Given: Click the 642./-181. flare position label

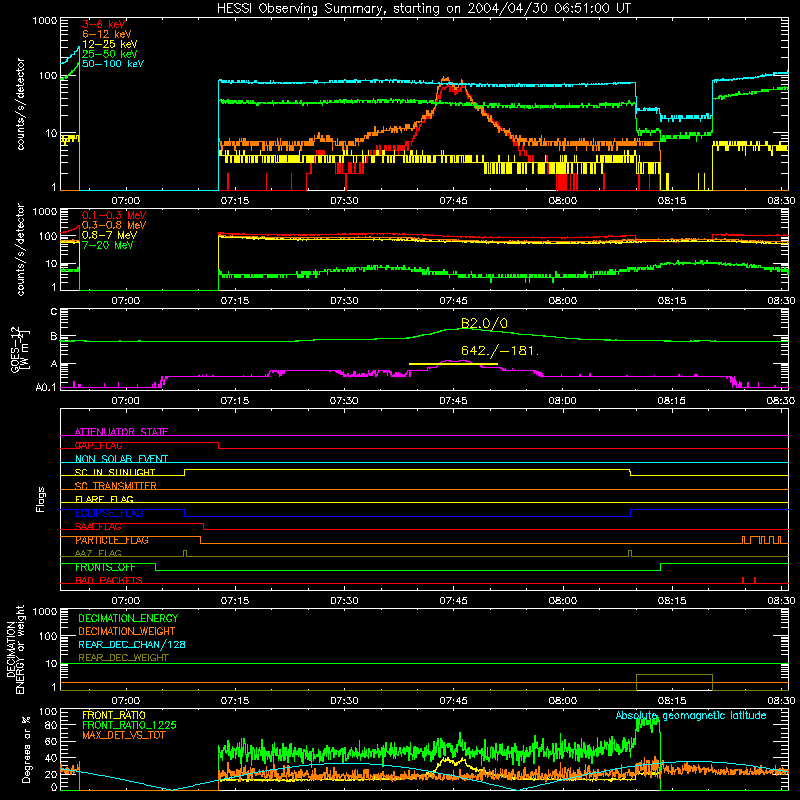Looking at the screenshot, I should tap(500, 351).
